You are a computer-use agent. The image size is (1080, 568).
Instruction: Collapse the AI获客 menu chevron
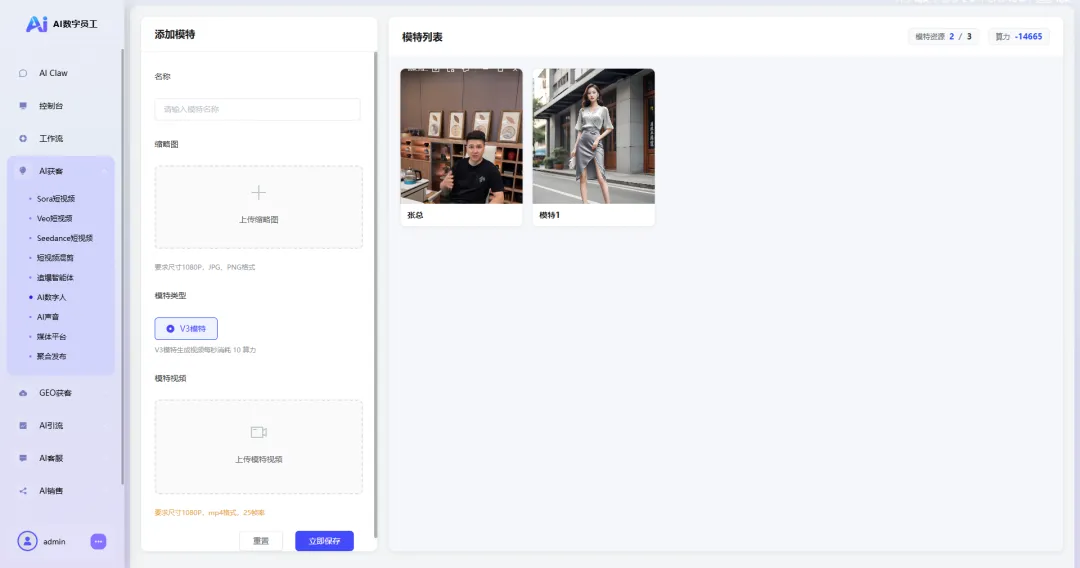105,171
